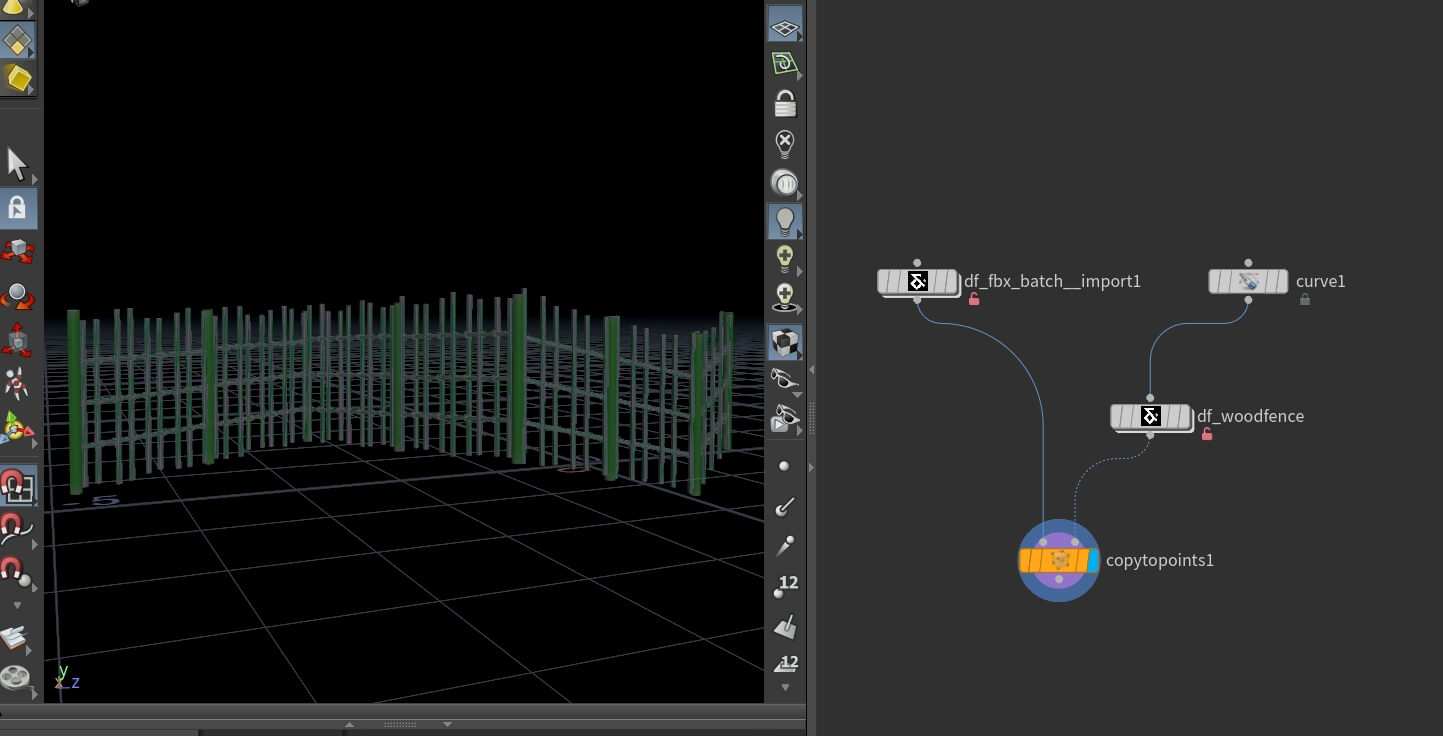Select the curve1 node
This screenshot has width=1443, height=736.
1248,281
